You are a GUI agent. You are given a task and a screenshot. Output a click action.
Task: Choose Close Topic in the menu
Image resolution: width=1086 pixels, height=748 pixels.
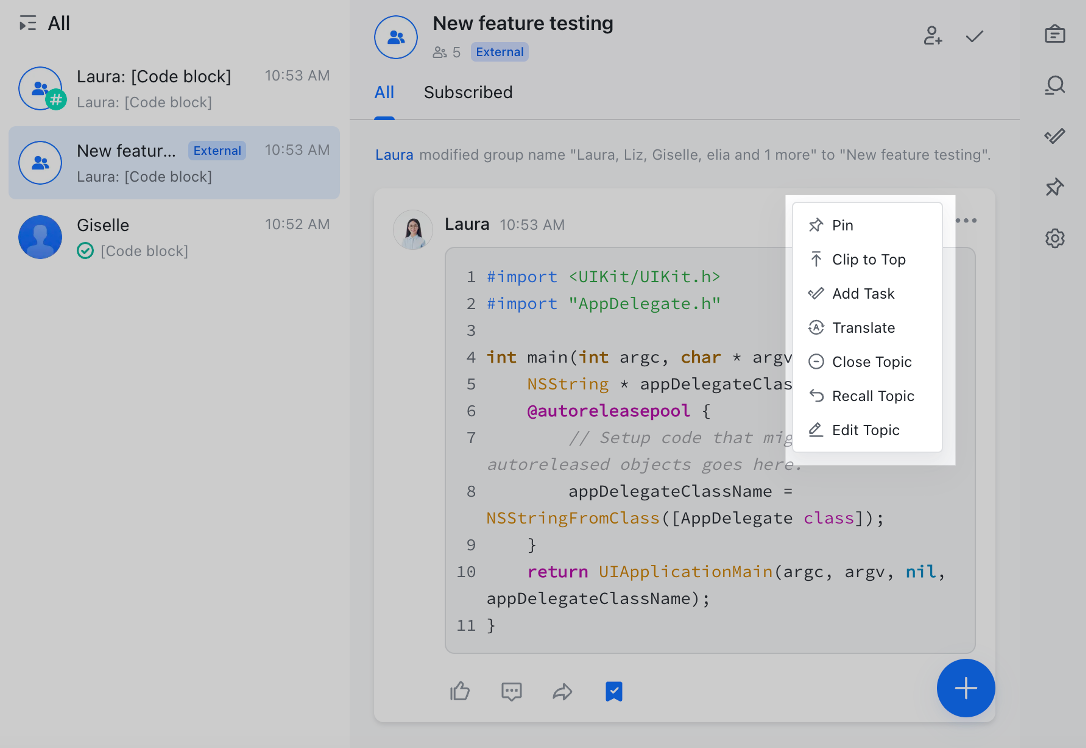[x=872, y=361]
